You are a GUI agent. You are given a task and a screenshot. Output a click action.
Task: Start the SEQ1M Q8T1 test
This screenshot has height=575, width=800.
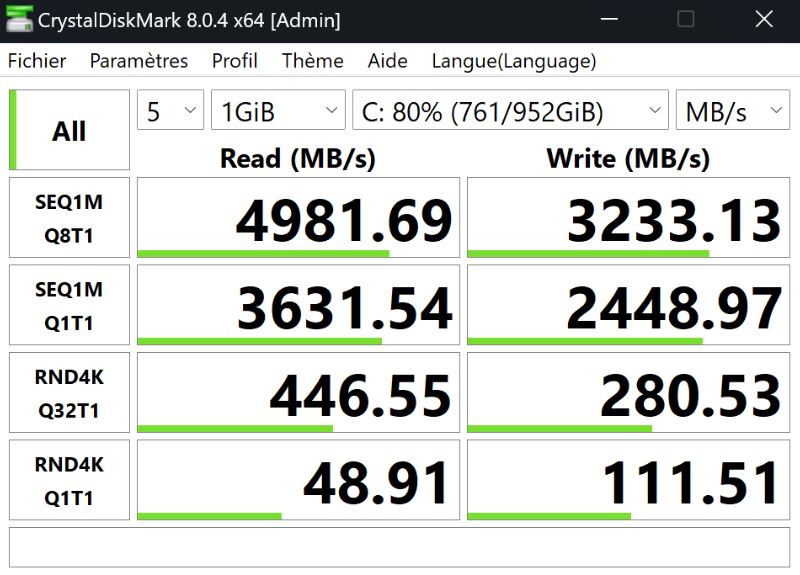click(x=69, y=218)
